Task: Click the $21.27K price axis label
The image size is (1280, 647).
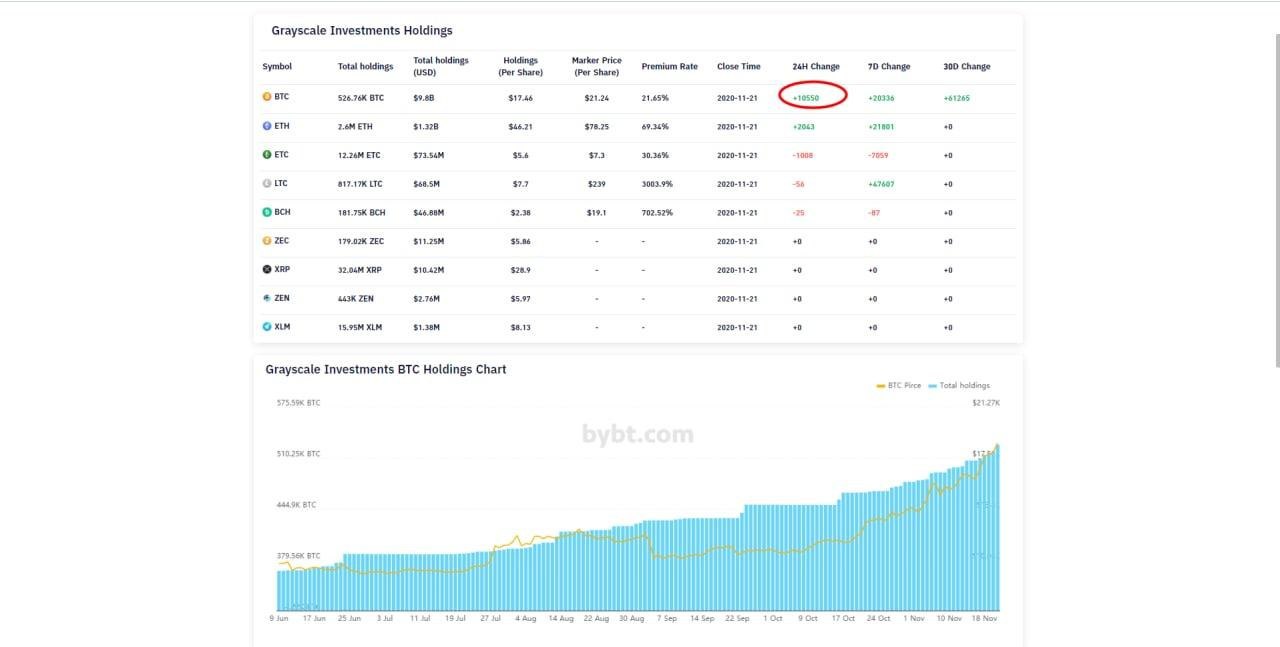Action: pos(986,402)
